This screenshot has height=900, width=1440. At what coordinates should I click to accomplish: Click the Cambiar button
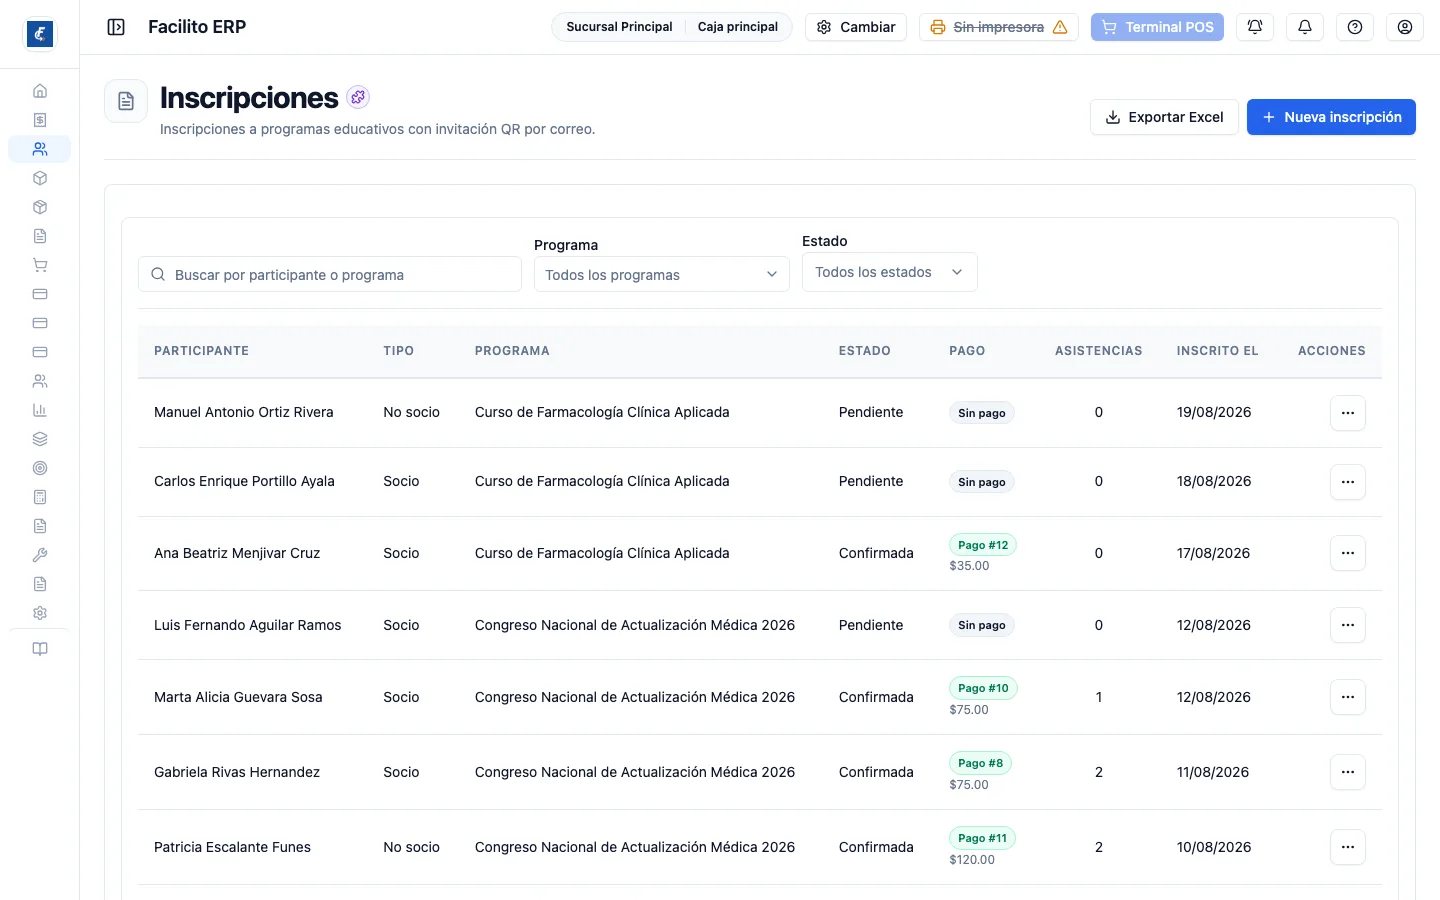coord(856,27)
